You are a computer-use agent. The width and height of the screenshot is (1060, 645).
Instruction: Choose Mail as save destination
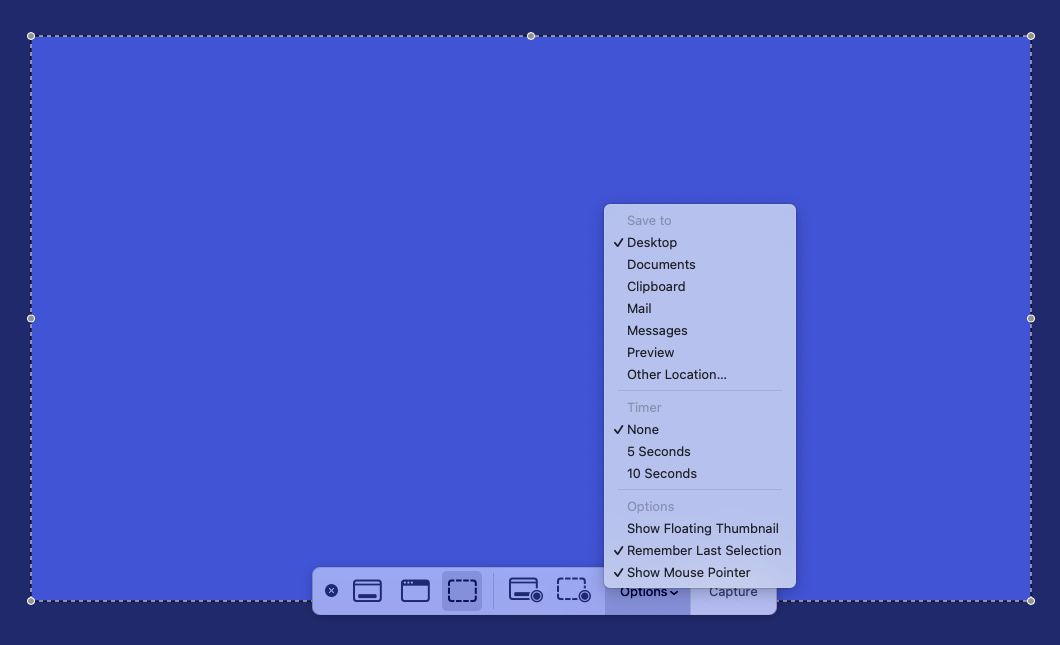tap(639, 308)
